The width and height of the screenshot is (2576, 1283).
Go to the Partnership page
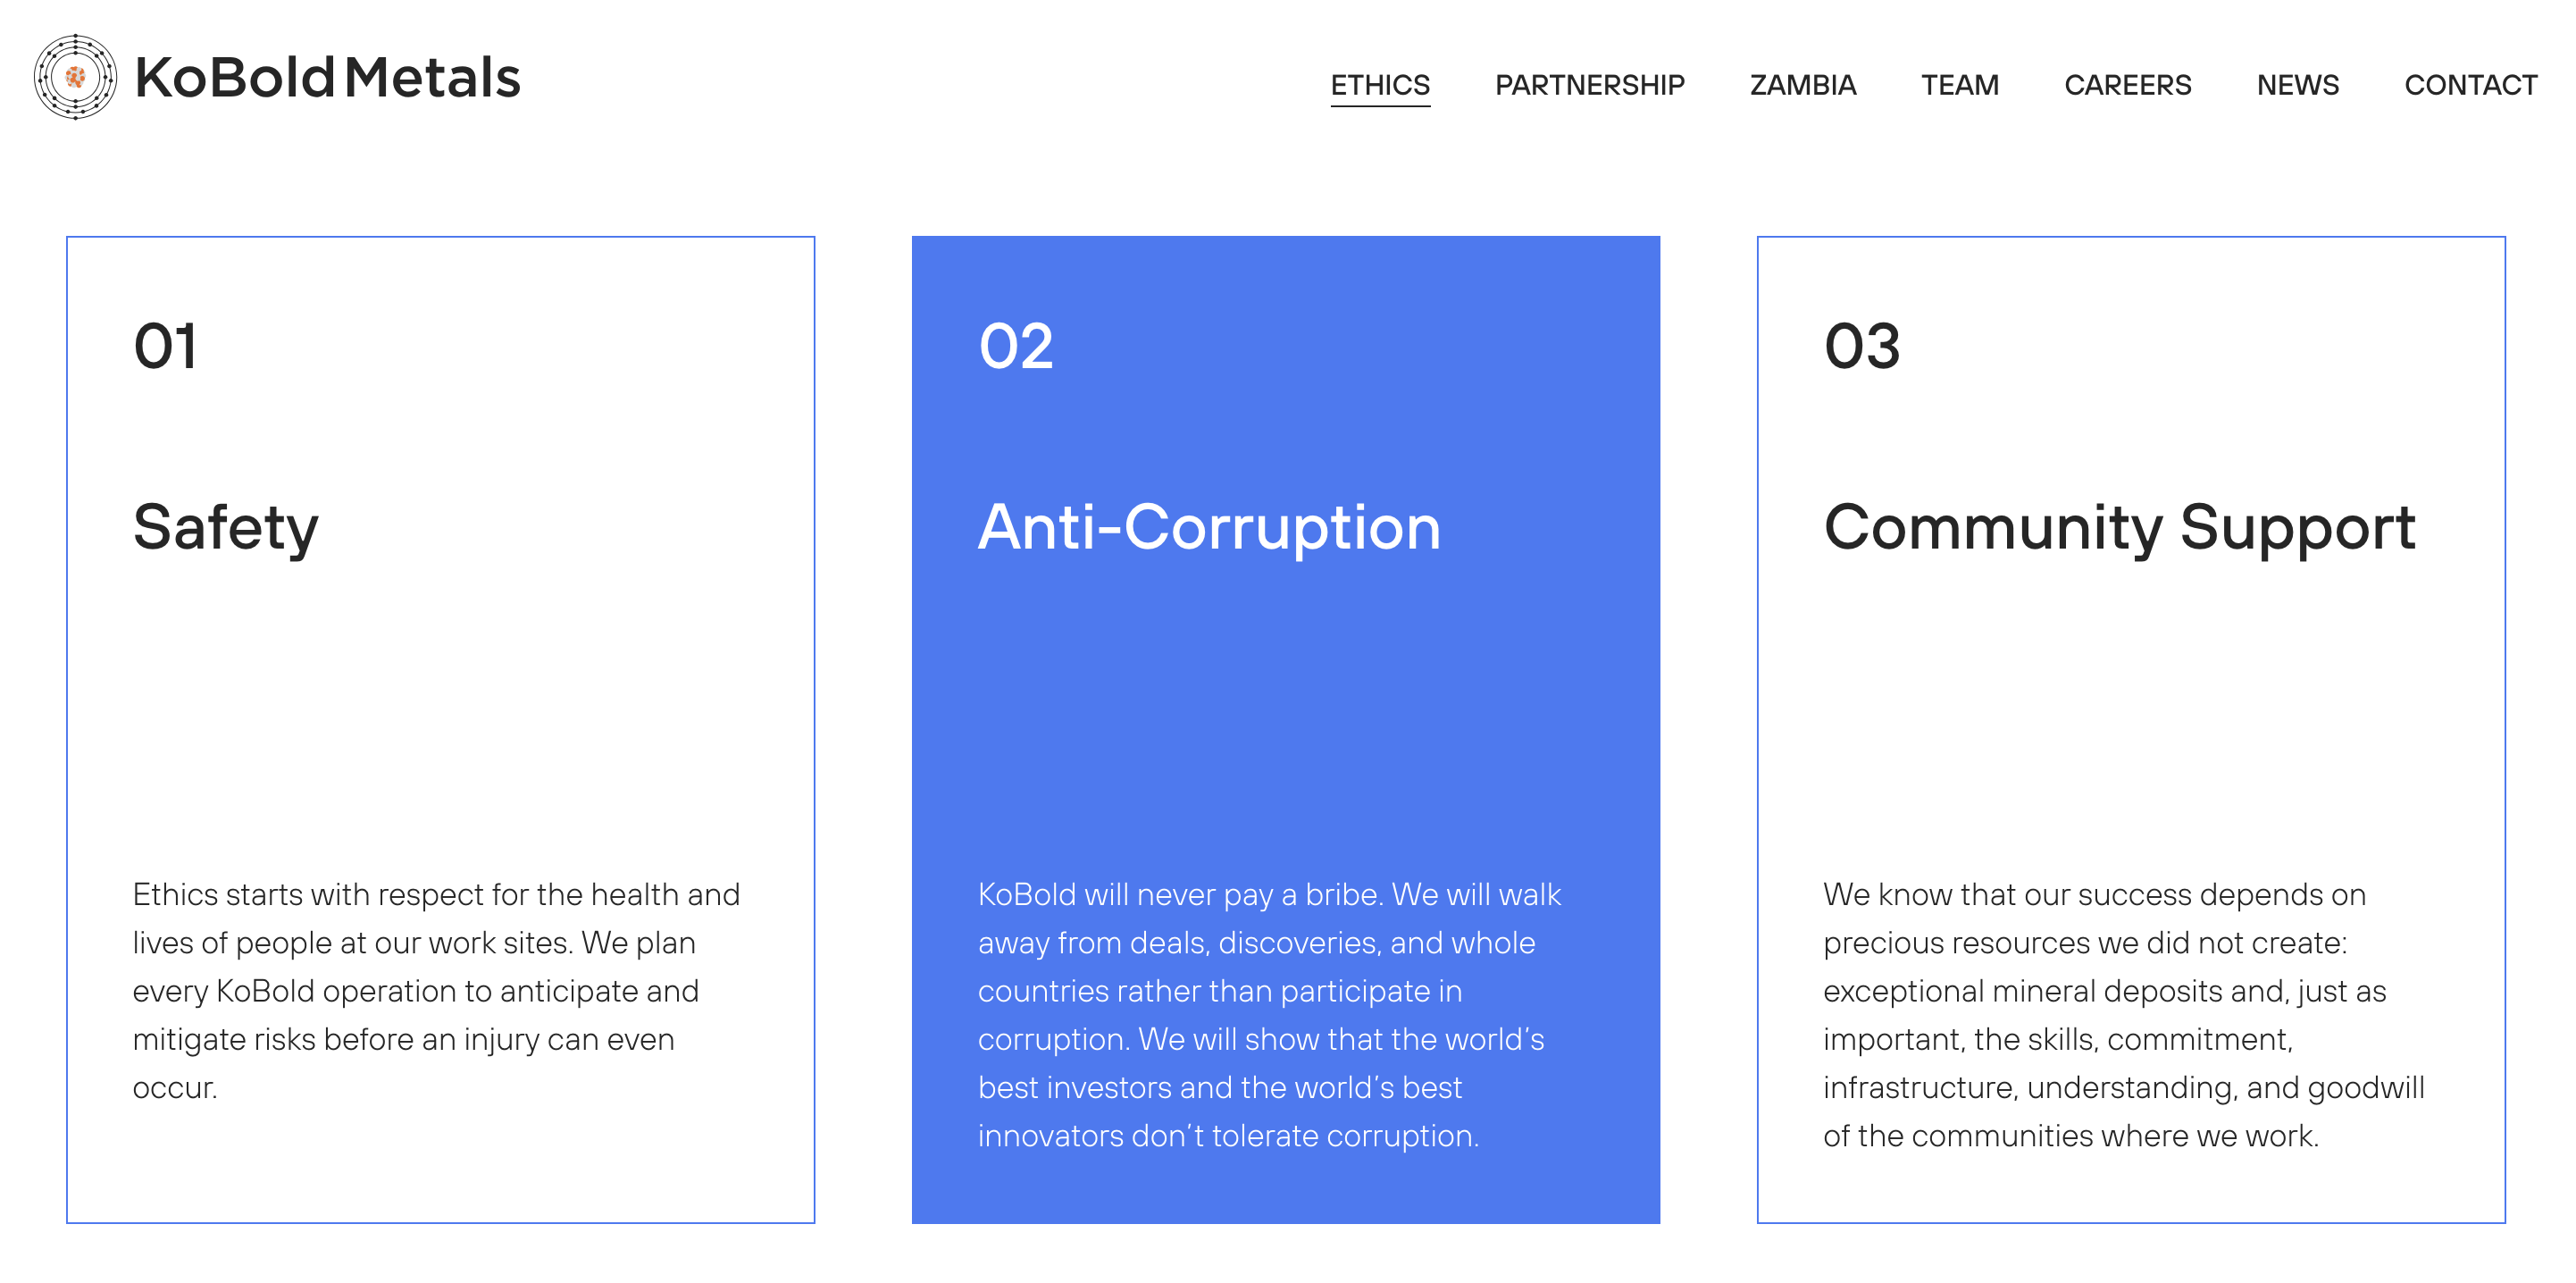(1588, 85)
